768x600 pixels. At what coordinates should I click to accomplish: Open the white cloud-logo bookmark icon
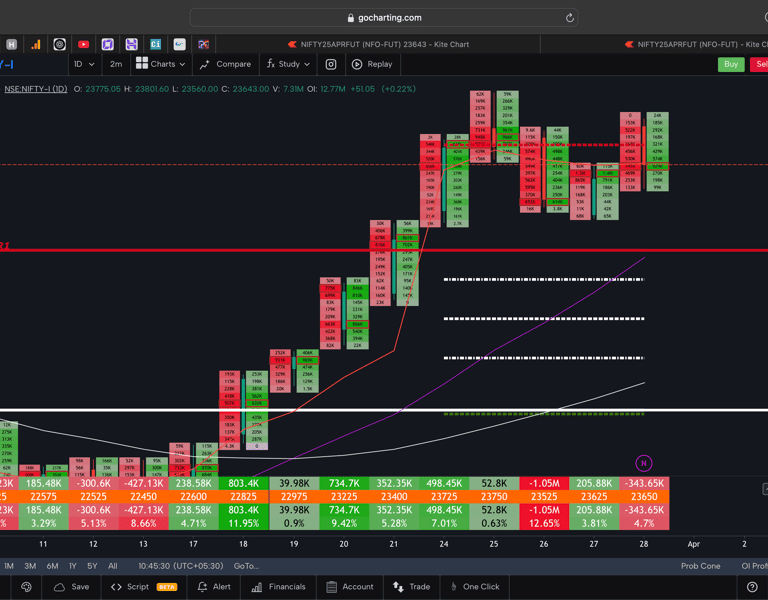(179, 45)
